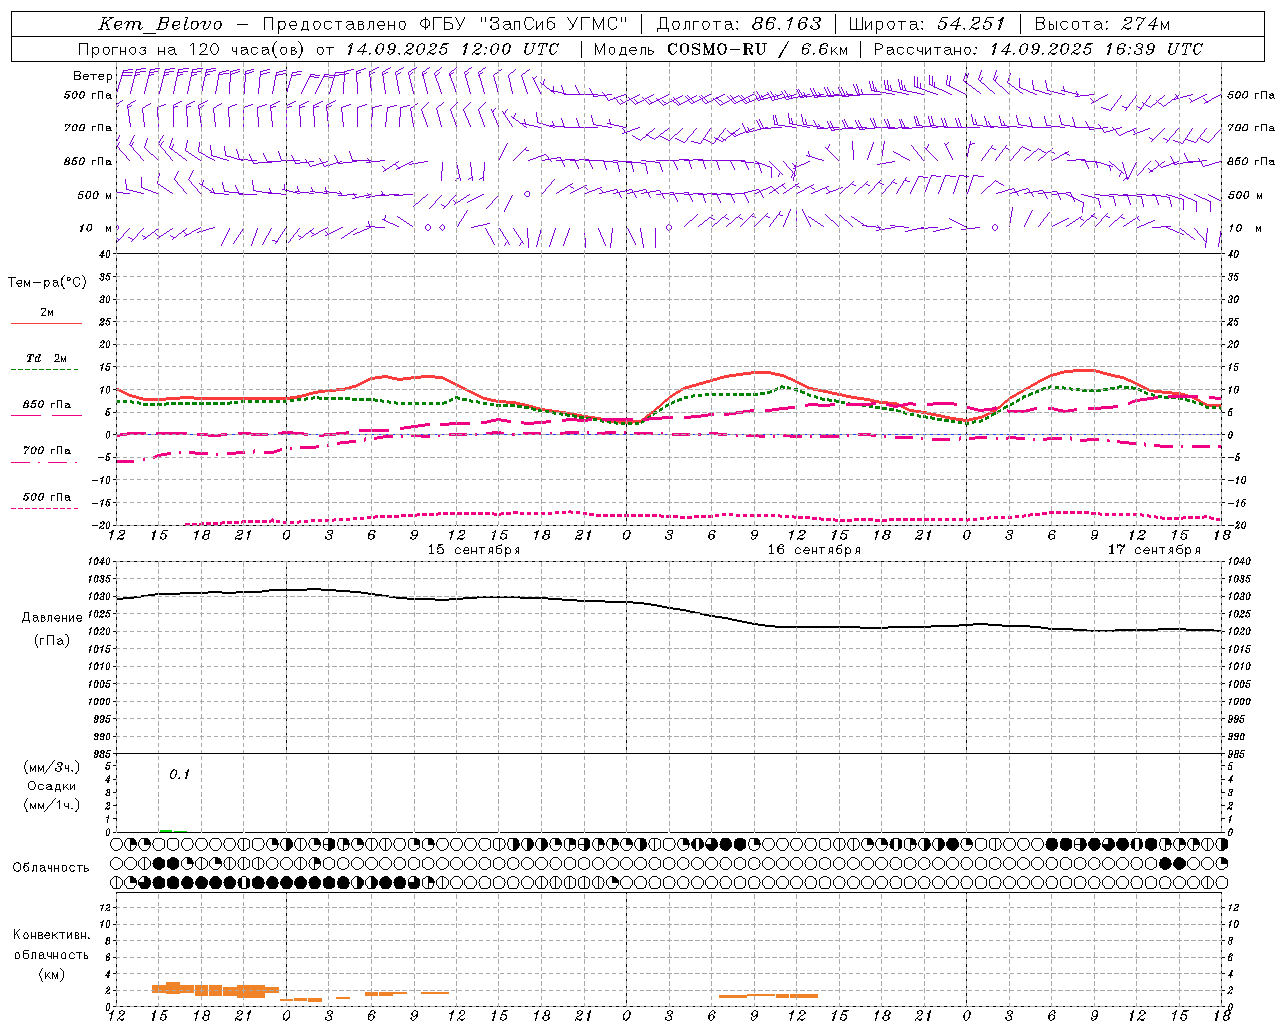Click the 700 гПа temperature legend entry
The image size is (1280, 1024).
(x=47, y=451)
